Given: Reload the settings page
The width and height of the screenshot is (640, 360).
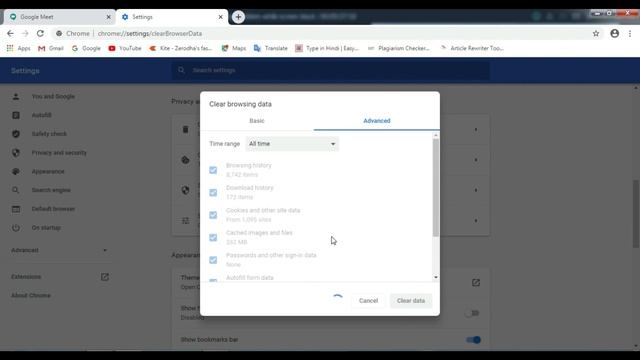Looking at the screenshot, I should [x=40, y=33].
